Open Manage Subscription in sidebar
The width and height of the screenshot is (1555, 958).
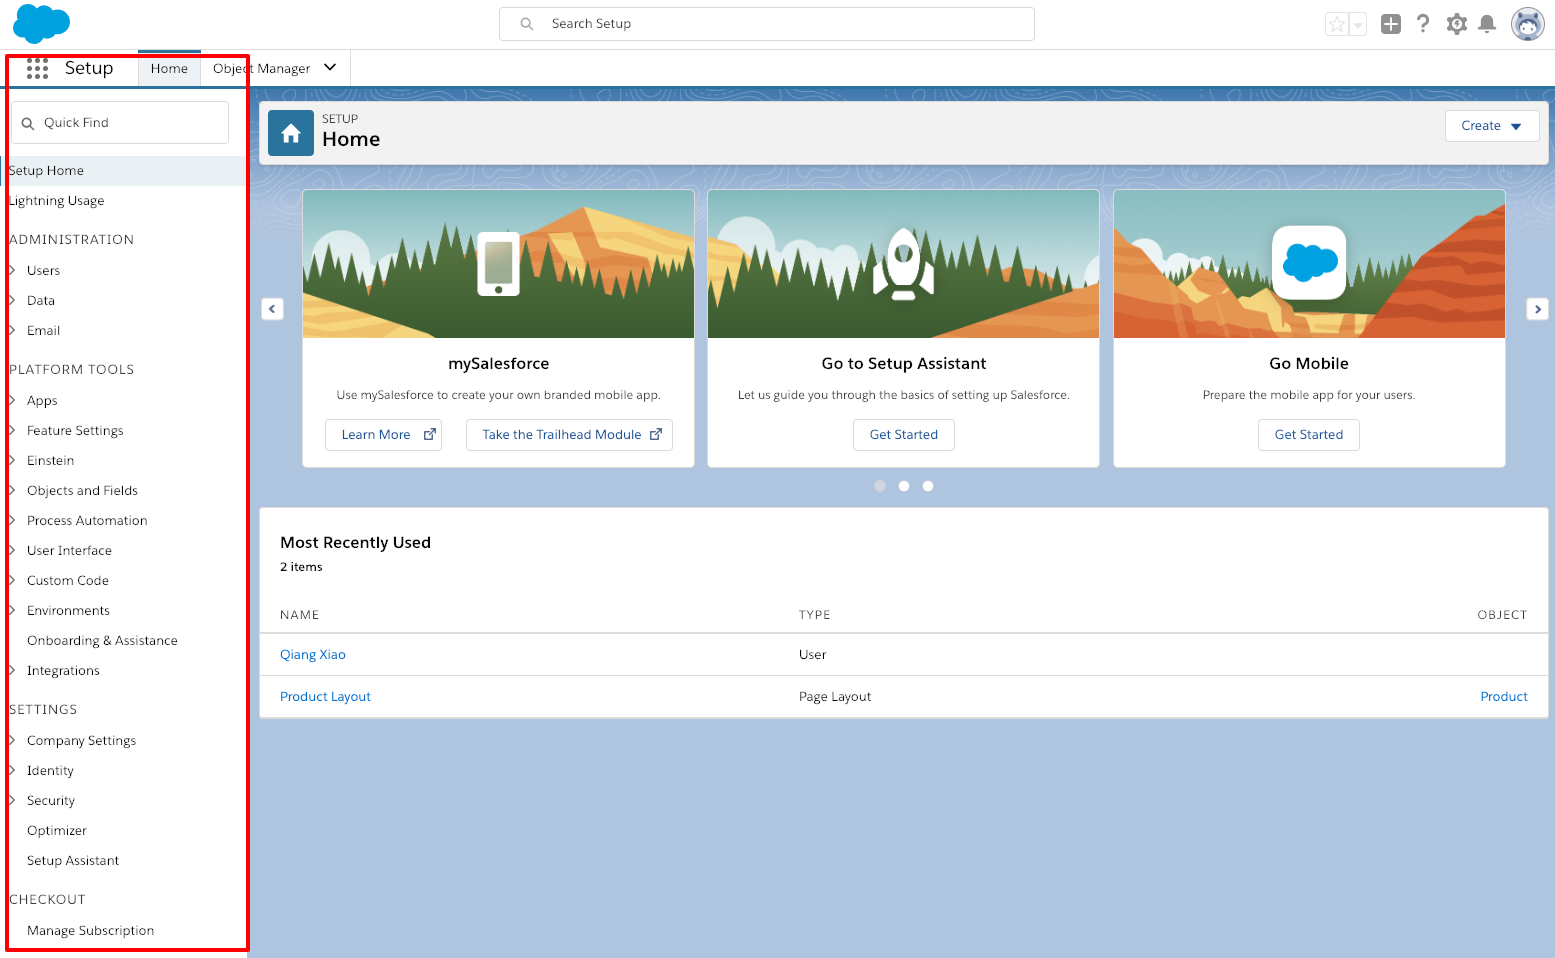point(90,931)
